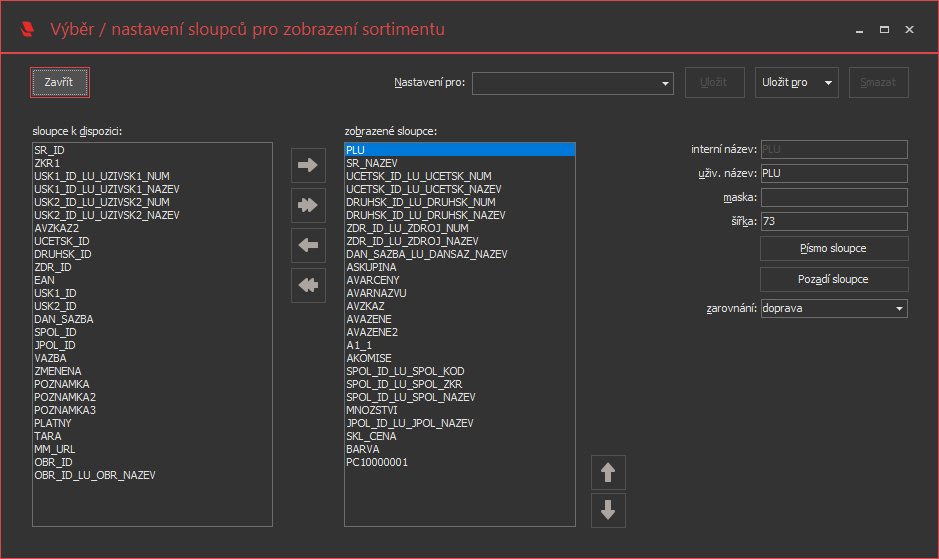Viewport: 939px width, 559px height.
Task: Click the interní název field
Action: [x=834, y=149]
